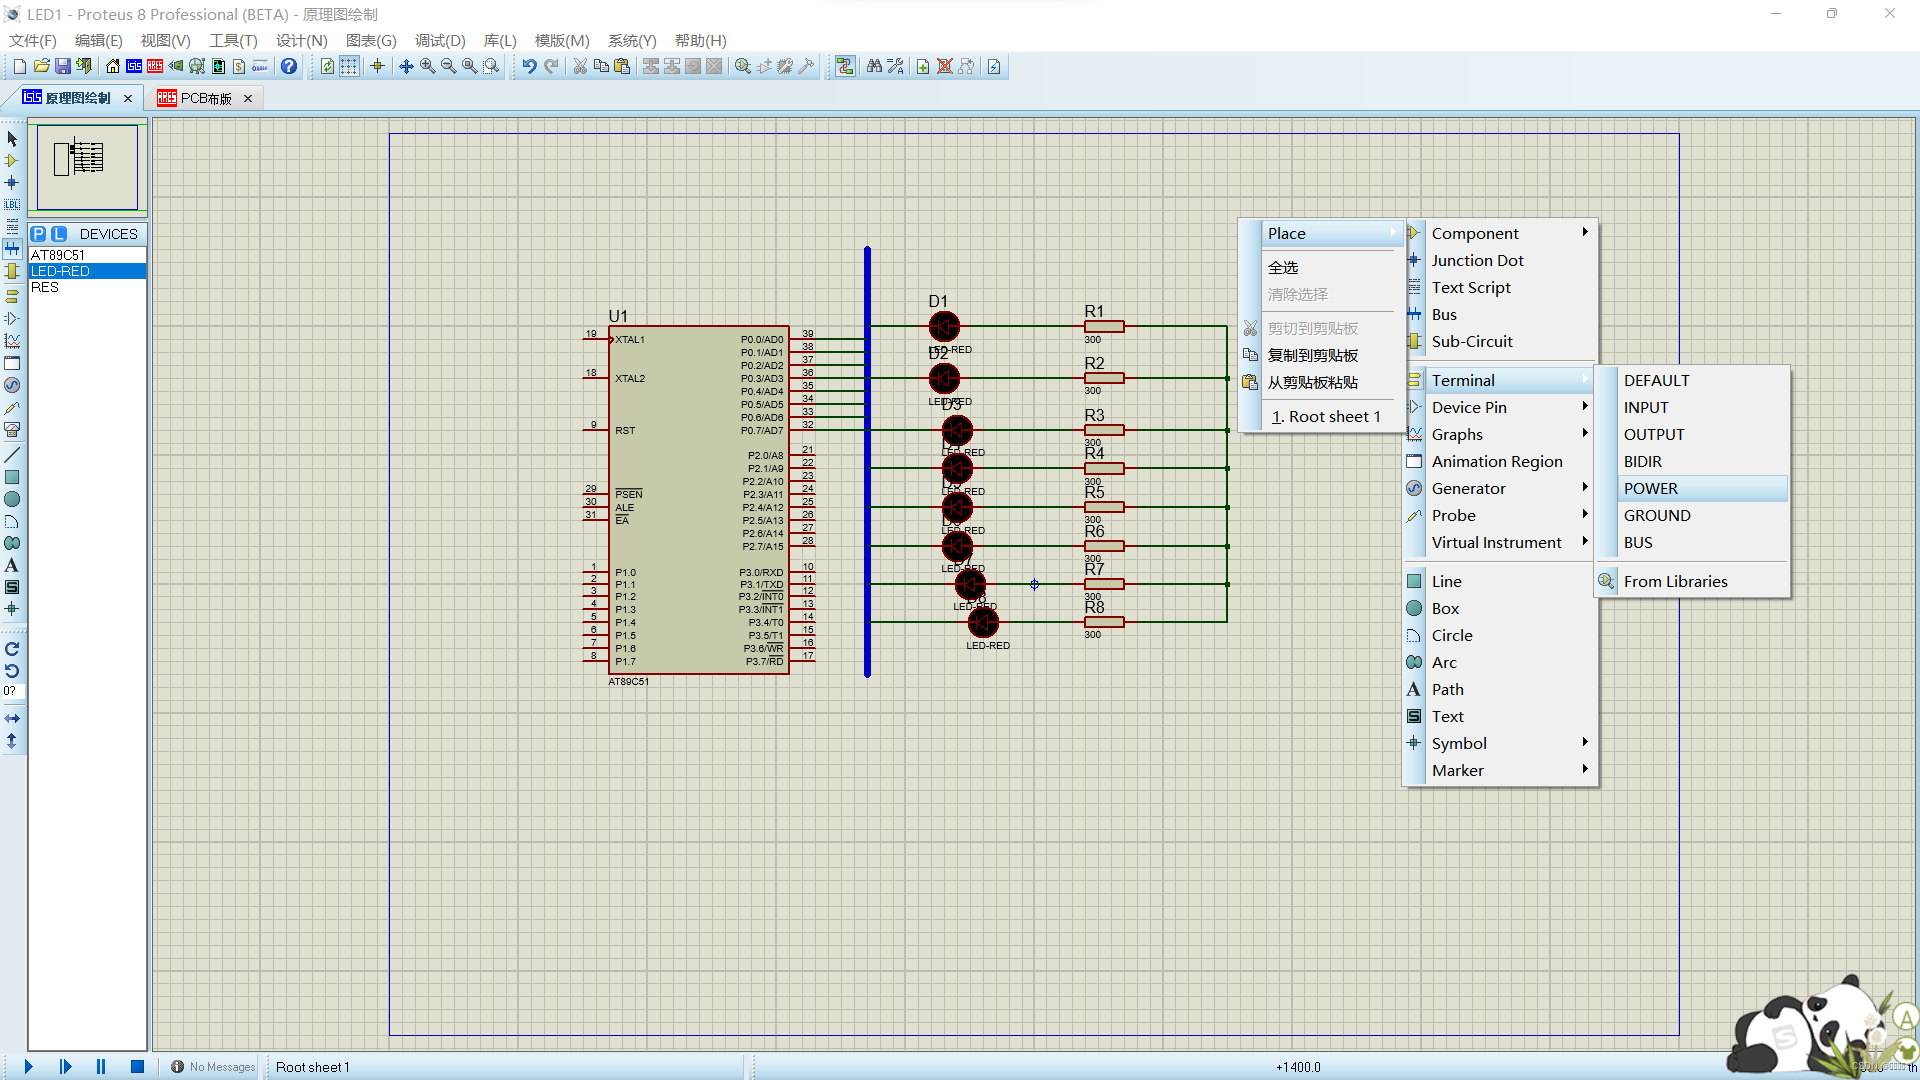
Task: Click the zoom in magnifier icon
Action: [427, 66]
